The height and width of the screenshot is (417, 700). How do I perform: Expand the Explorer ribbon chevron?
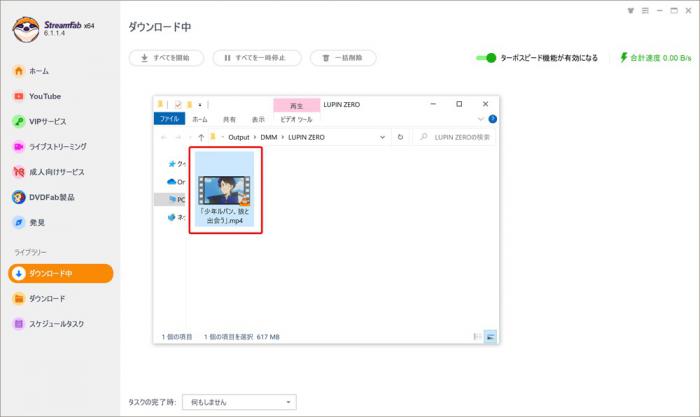pyautogui.click(x=480, y=119)
